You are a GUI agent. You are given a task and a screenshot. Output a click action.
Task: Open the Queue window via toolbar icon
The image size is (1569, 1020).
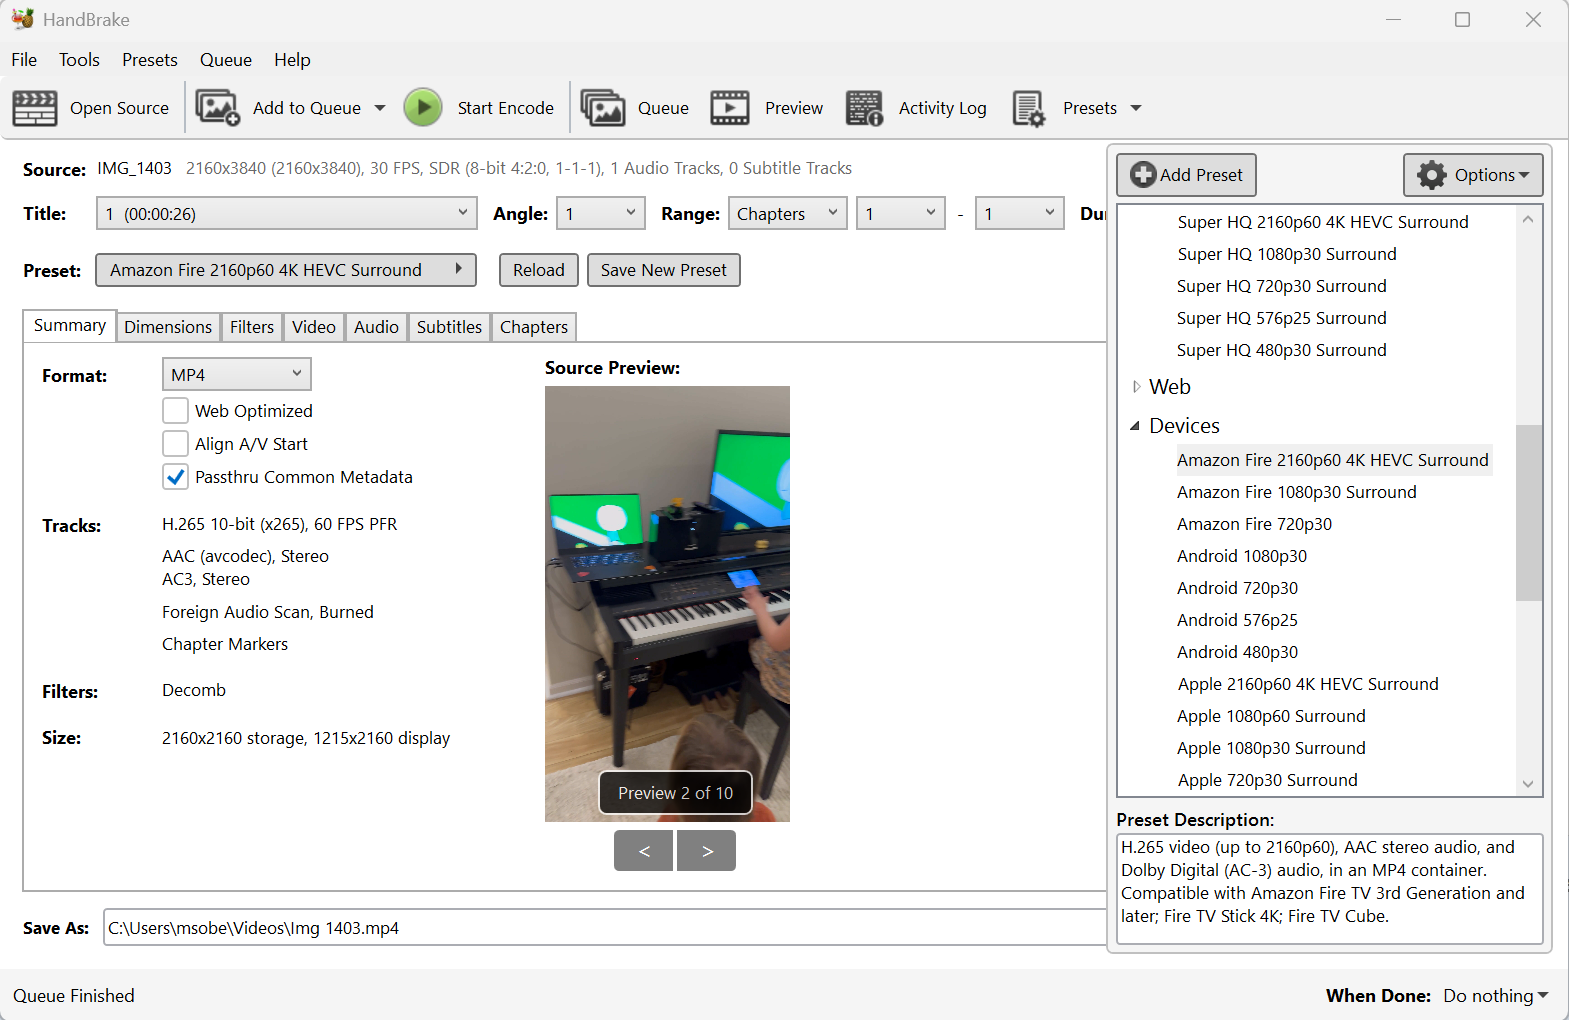pos(603,108)
